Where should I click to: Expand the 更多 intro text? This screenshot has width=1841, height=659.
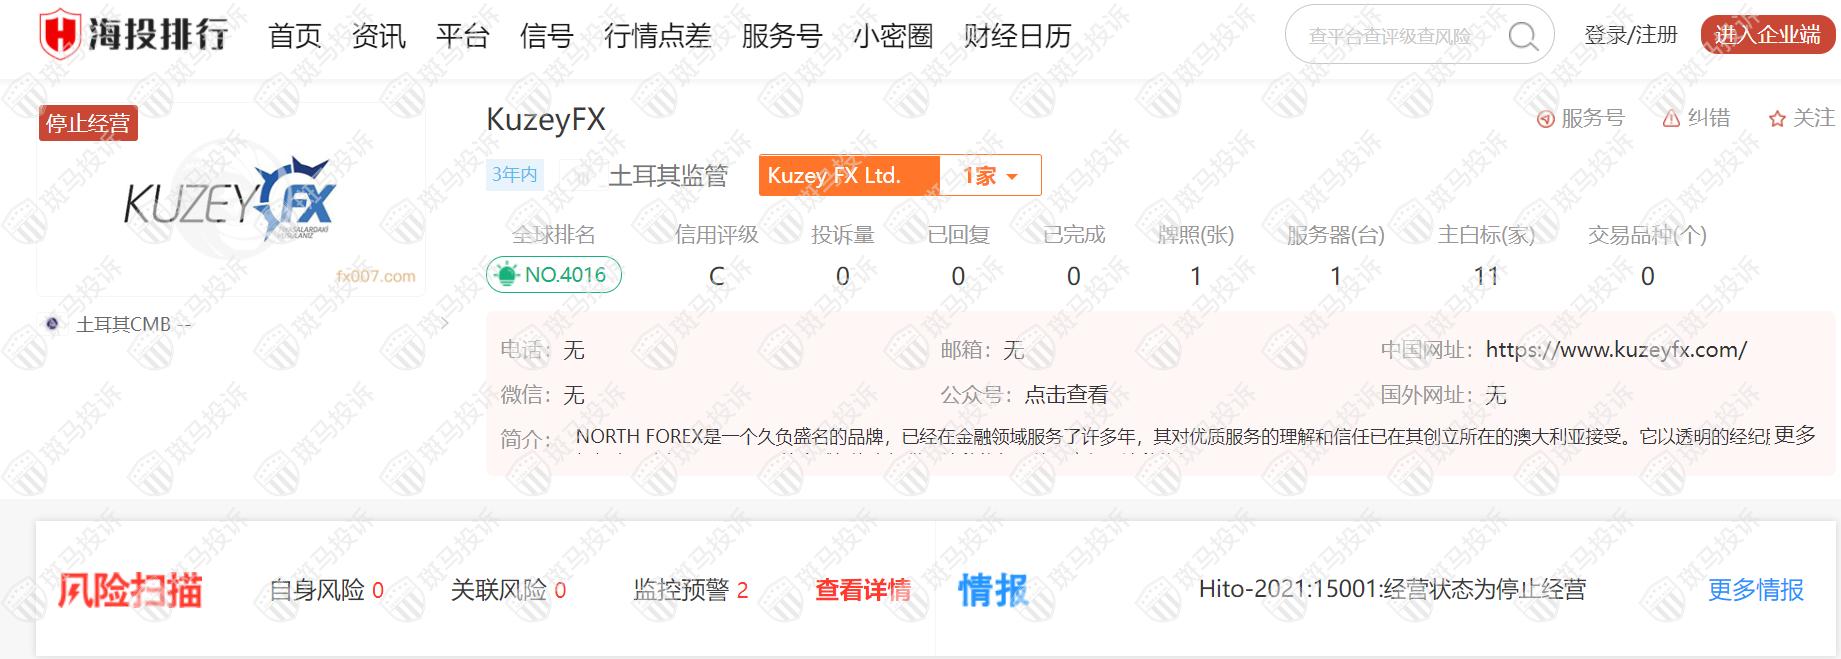[x=1794, y=435]
